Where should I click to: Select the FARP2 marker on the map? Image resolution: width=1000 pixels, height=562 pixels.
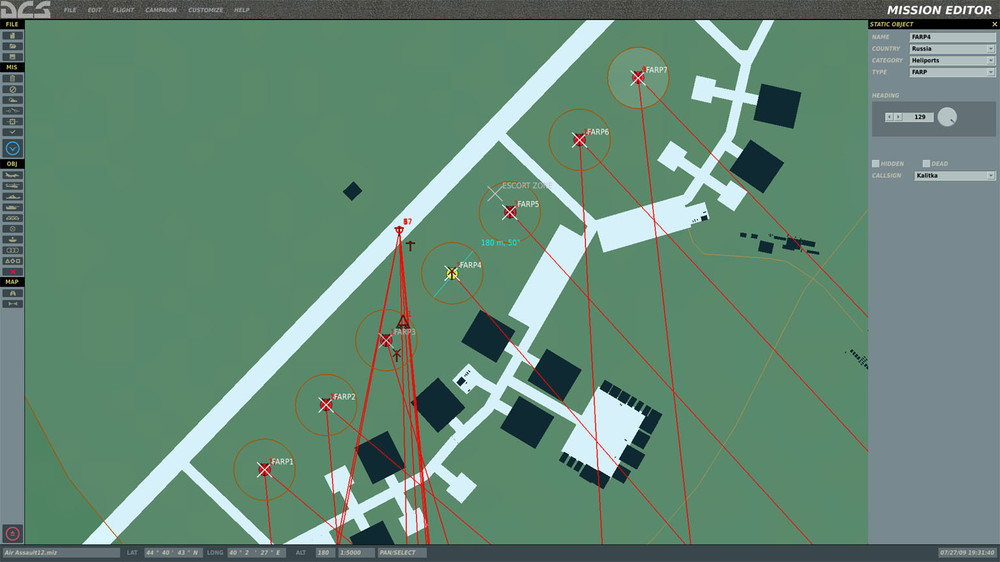pyautogui.click(x=326, y=405)
